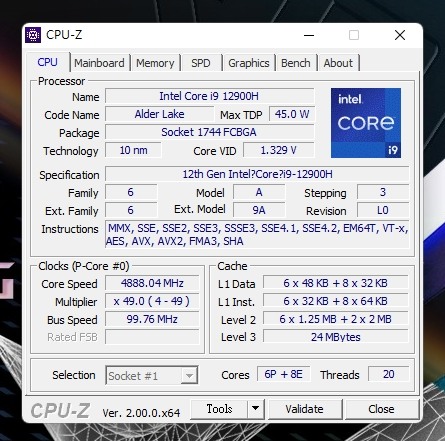The height and width of the screenshot is (441, 445).
Task: Click the Intel Core i9 logo badge
Action: click(366, 123)
